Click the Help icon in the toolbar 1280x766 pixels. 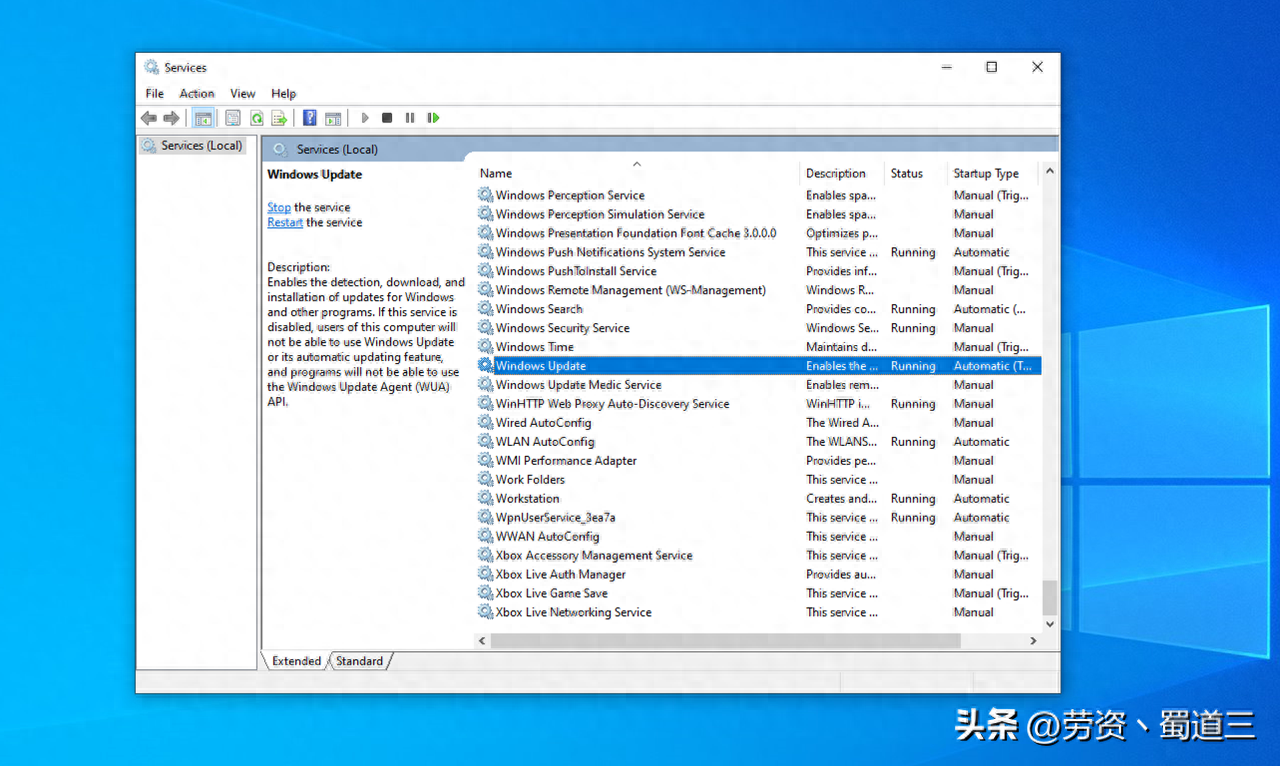(x=310, y=117)
